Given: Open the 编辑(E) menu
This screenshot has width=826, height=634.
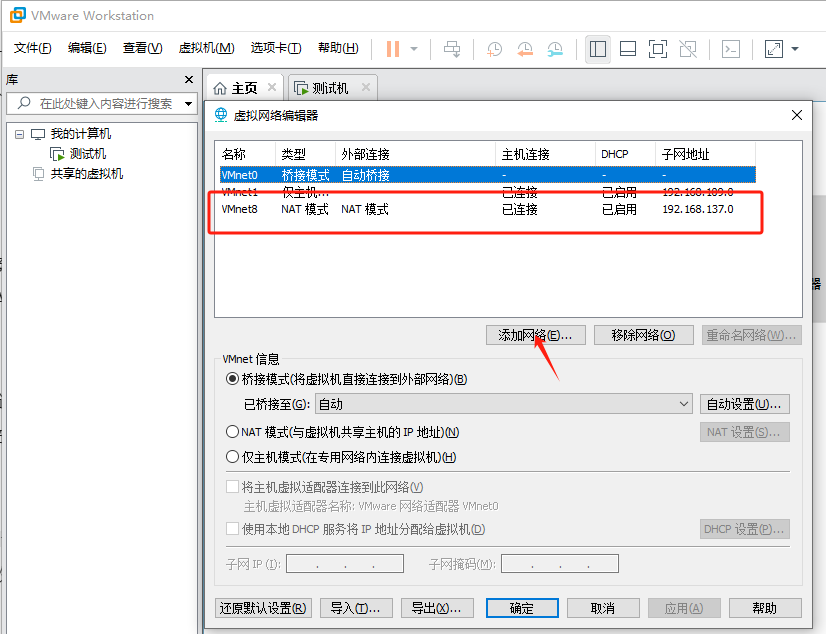Looking at the screenshot, I should 87,48.
